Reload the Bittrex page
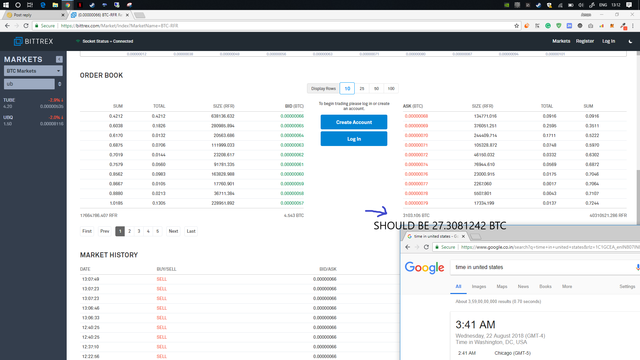Image resolution: width=640 pixels, height=360 pixels. point(26,26)
